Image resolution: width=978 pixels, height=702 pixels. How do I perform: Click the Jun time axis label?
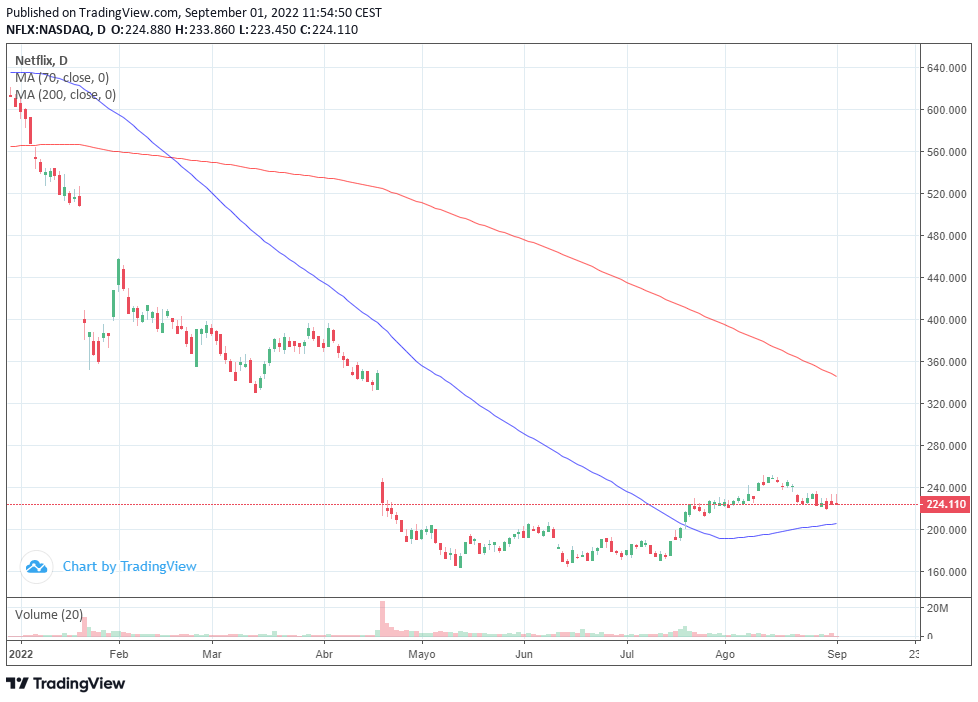pos(524,654)
